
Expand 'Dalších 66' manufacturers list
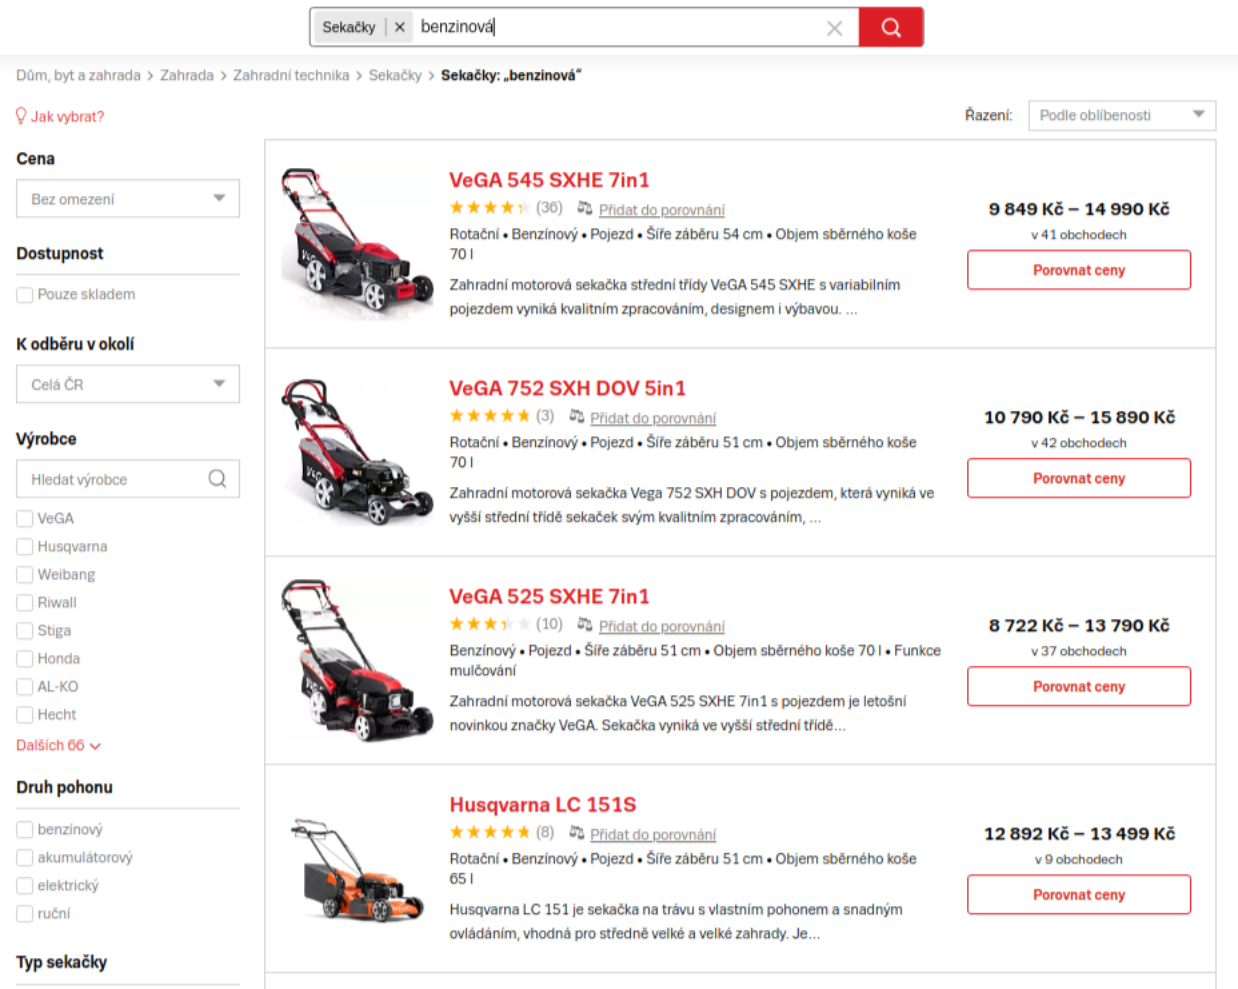point(58,745)
